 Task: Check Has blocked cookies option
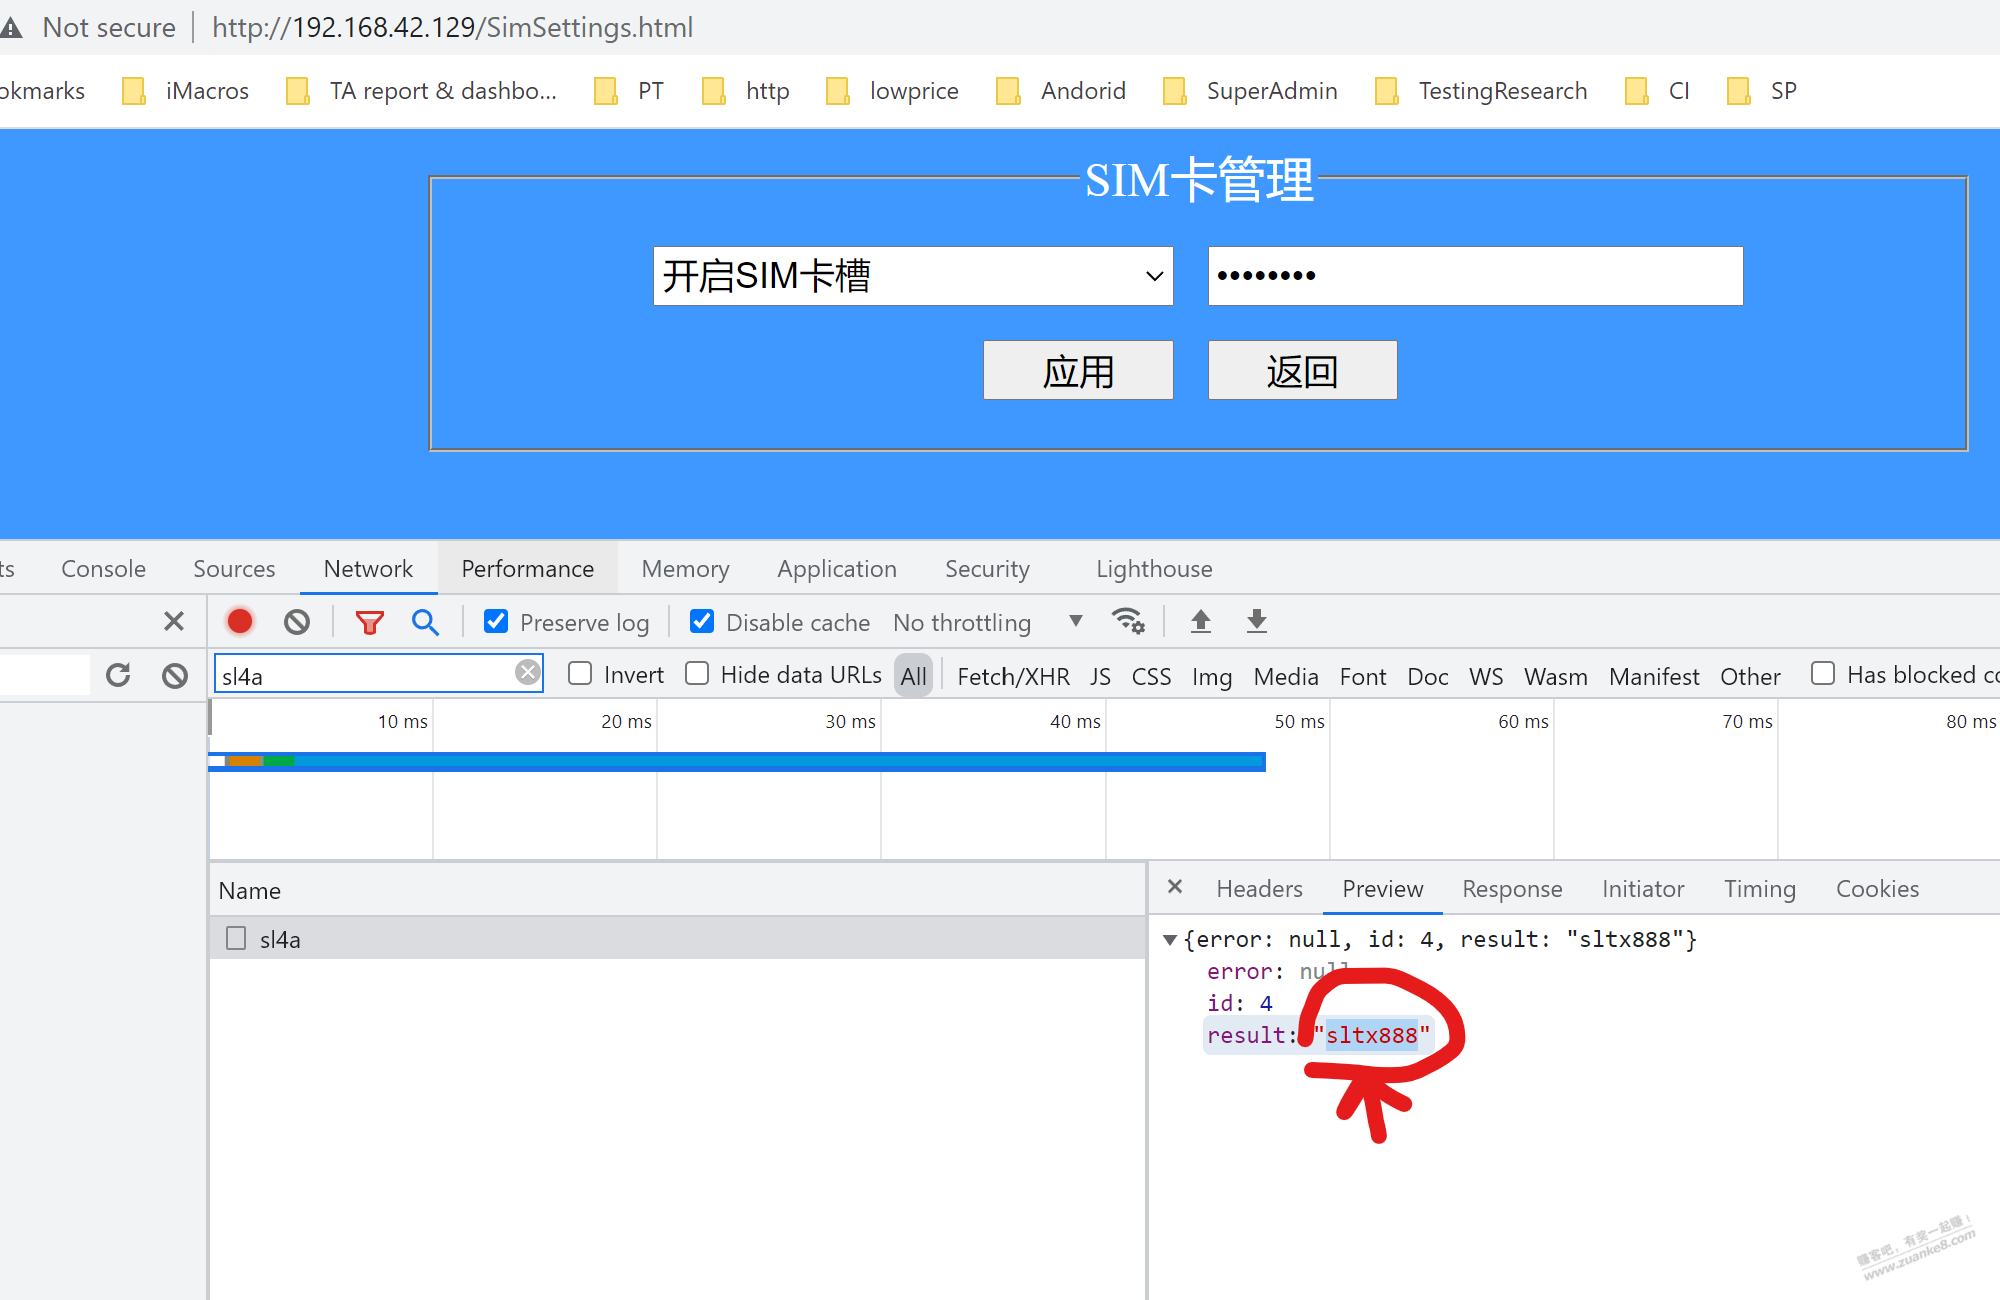point(1823,673)
